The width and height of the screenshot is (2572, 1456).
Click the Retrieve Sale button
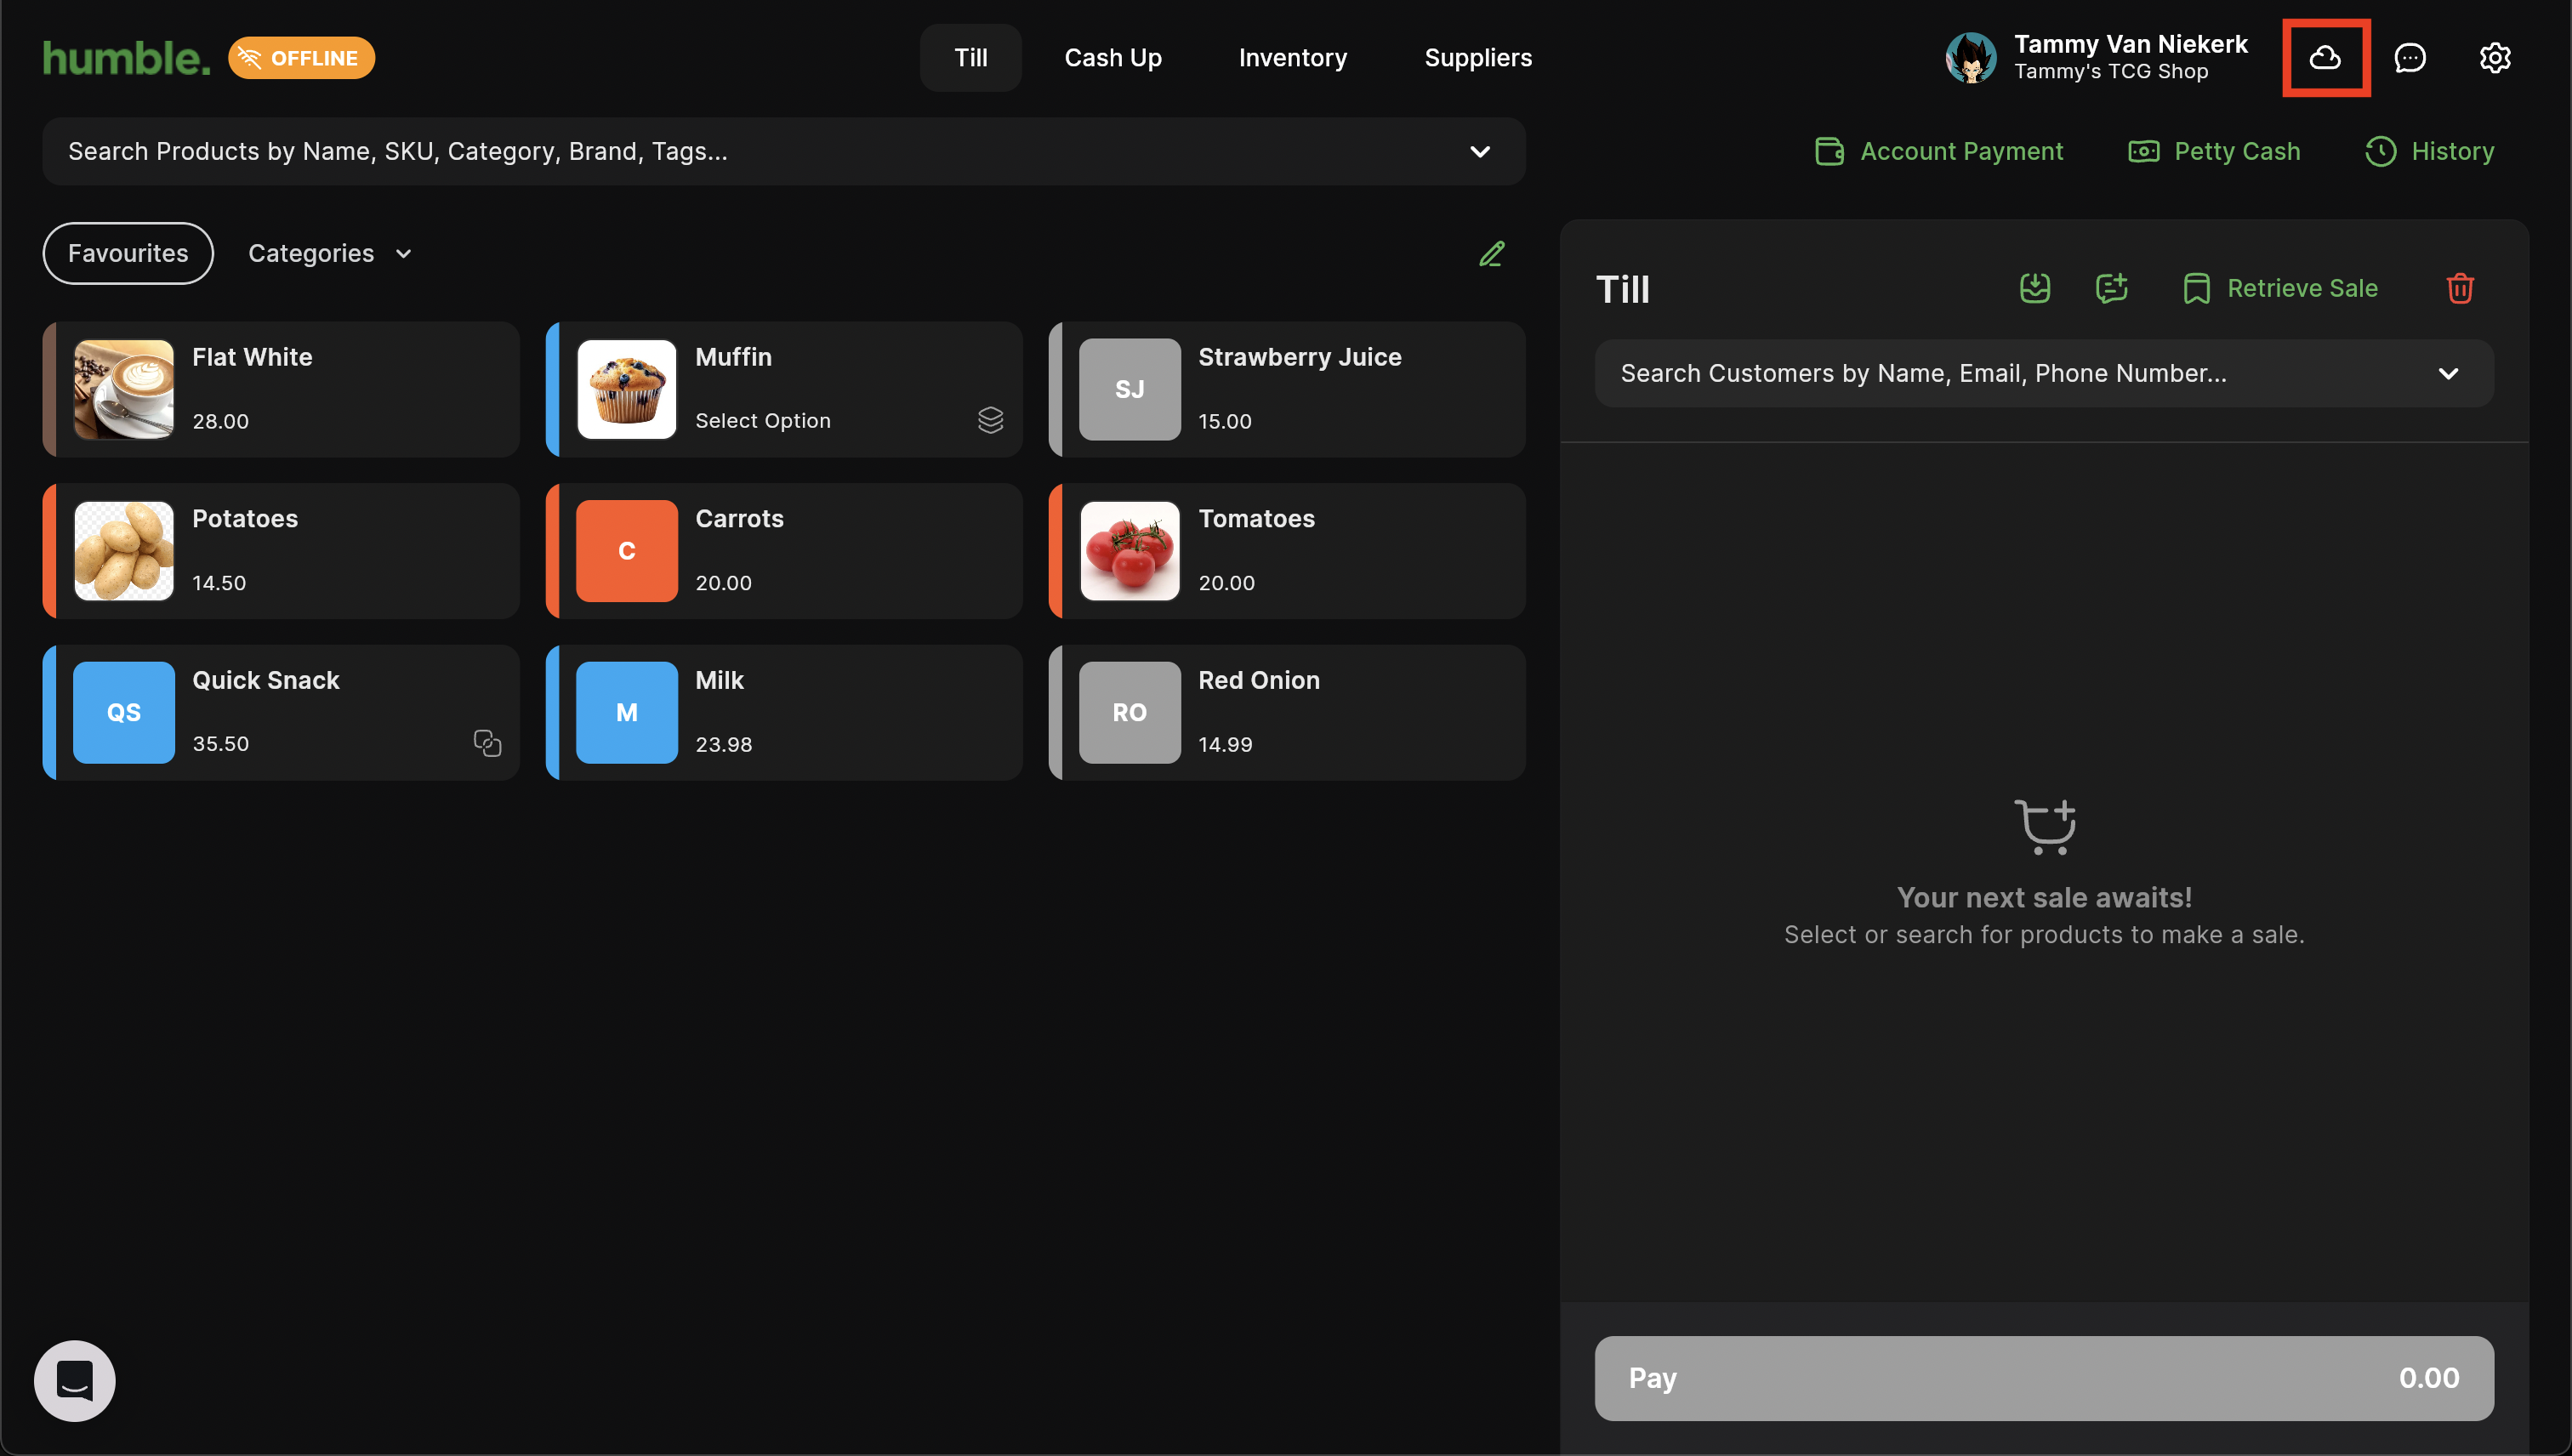2280,288
